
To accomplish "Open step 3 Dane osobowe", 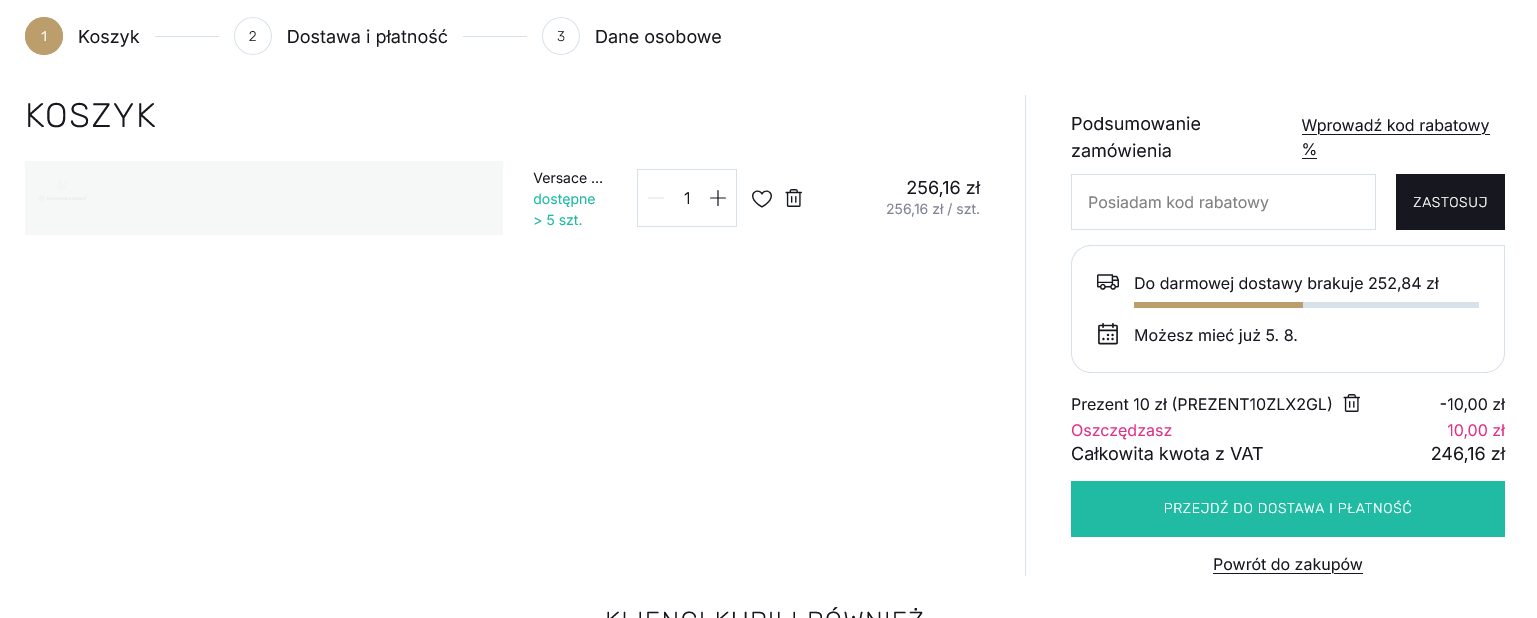I will 658,37.
